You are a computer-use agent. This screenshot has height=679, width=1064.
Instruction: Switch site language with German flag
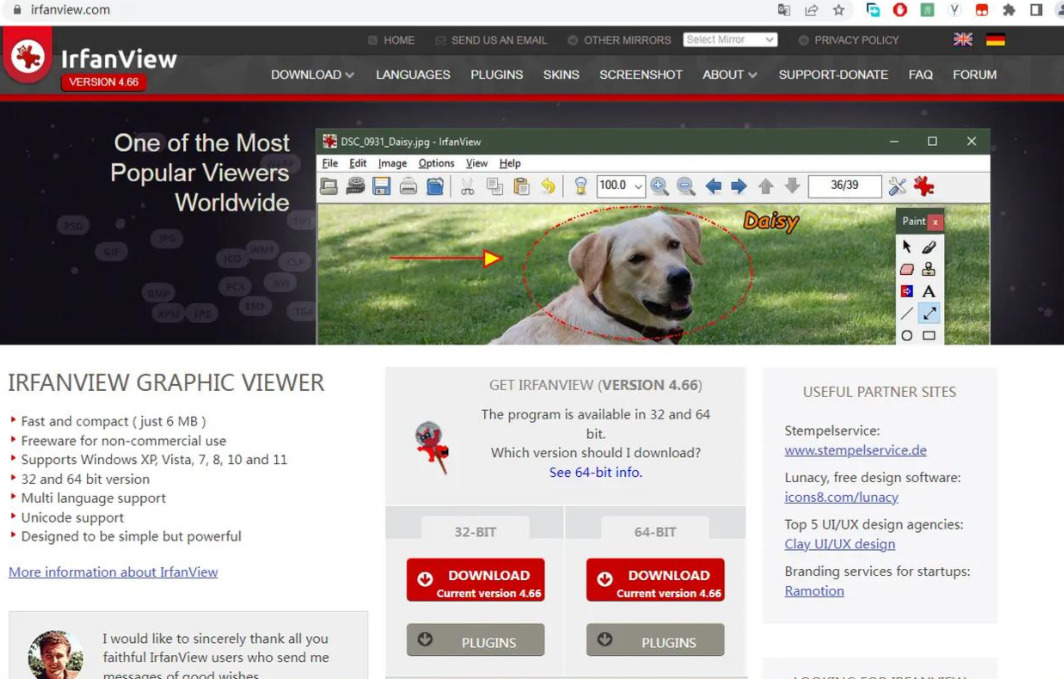pyautogui.click(x=995, y=39)
